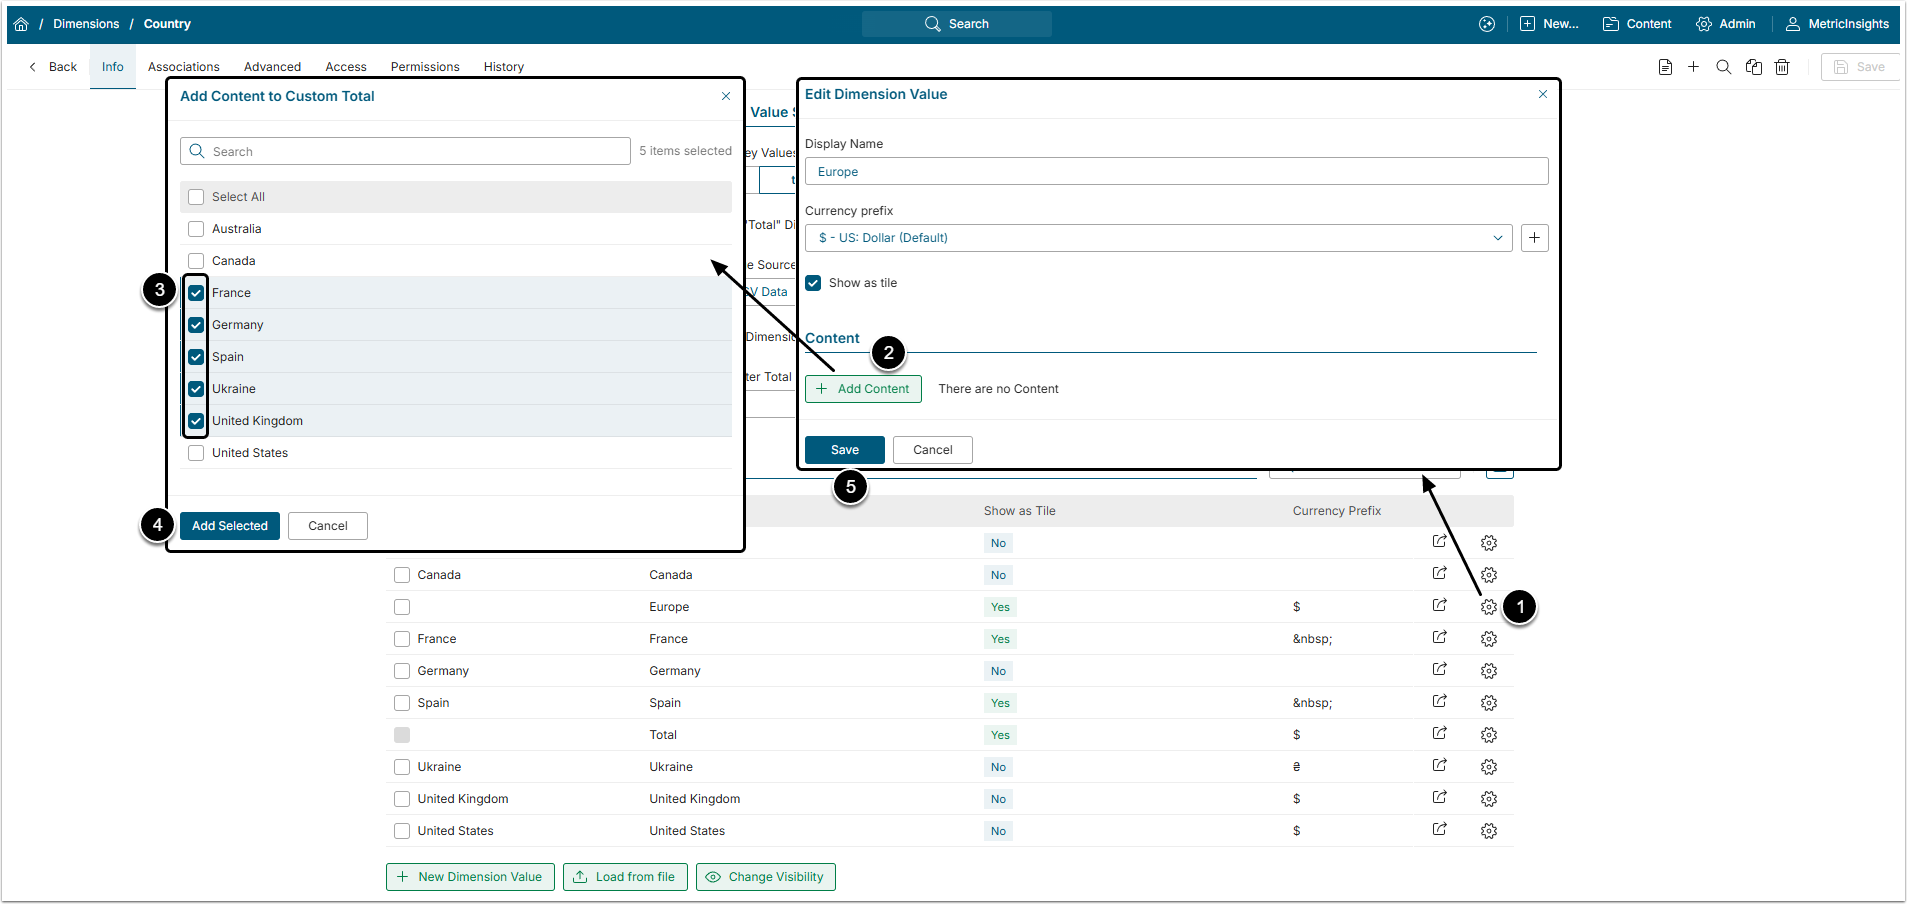Image resolution: width=1907 pixels, height=904 pixels.
Task: Click edit icon in France row
Action: (1439, 637)
